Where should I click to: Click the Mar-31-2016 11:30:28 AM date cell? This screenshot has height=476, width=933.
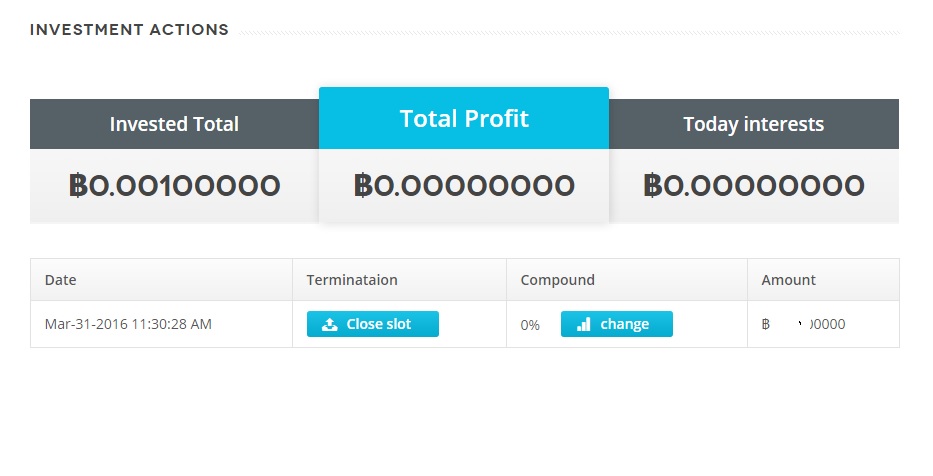(128, 325)
